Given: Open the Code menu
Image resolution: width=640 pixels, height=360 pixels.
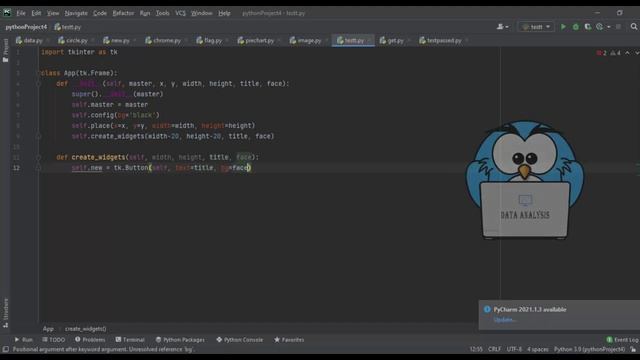Looking at the screenshot, I should coord(100,13).
